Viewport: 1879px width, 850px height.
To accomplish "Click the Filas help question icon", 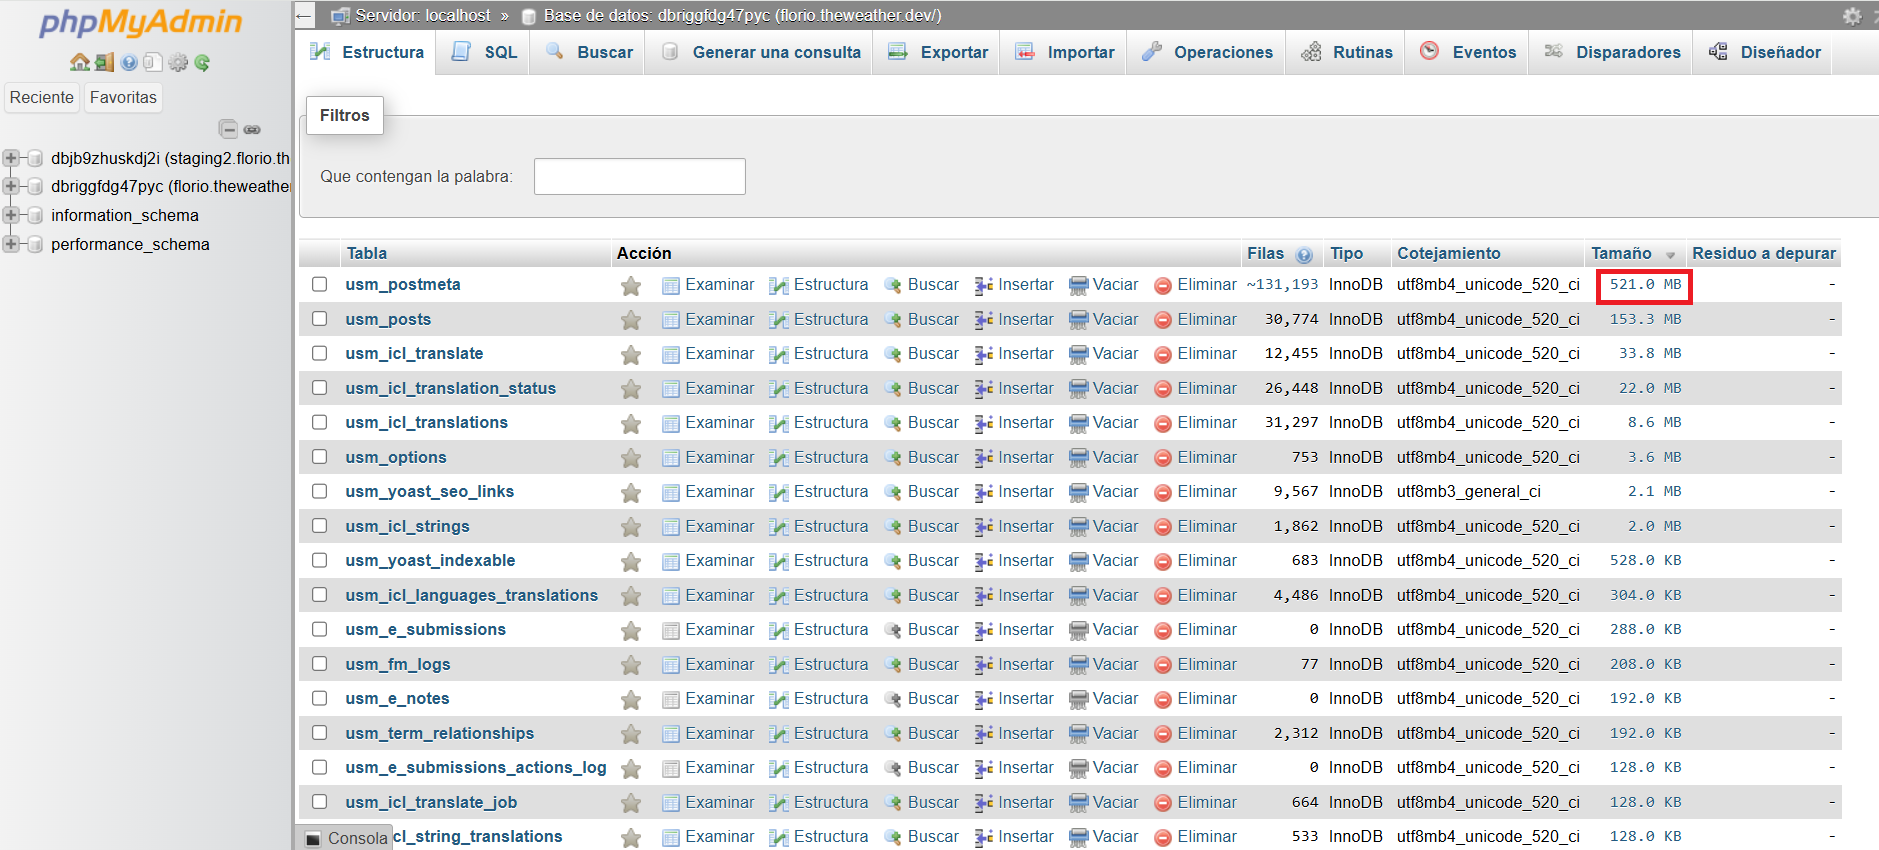I will (1304, 255).
